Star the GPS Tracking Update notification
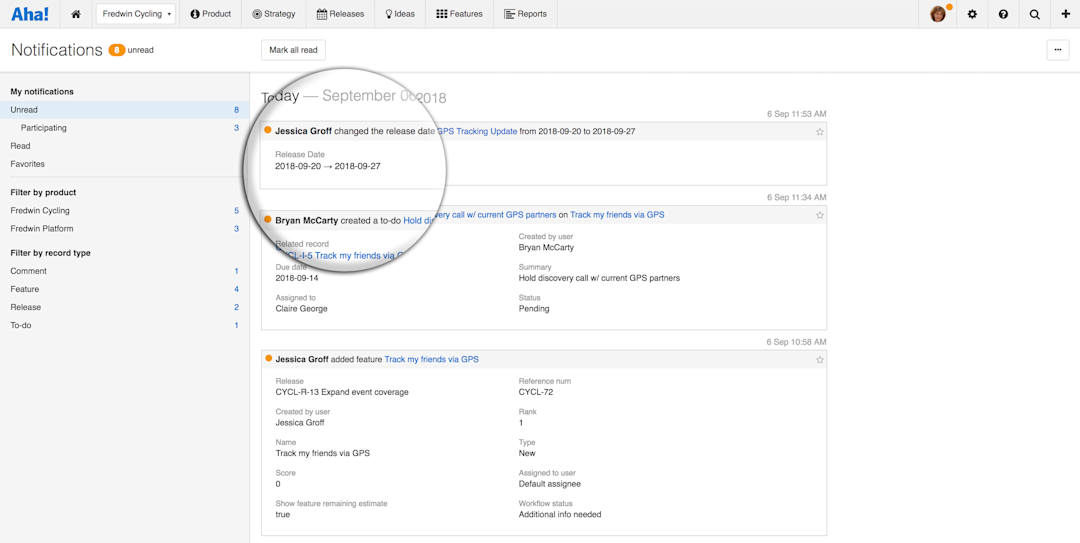Screen dimensions: 1080x543 [820, 131]
